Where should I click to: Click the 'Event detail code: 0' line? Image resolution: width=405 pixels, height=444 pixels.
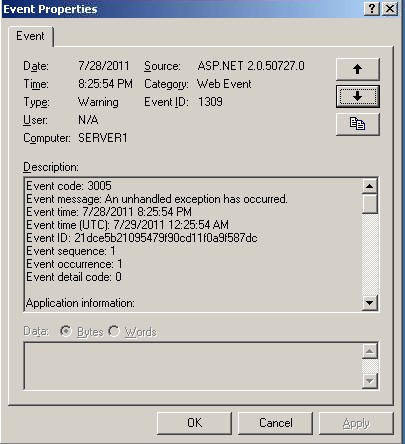coord(74,277)
